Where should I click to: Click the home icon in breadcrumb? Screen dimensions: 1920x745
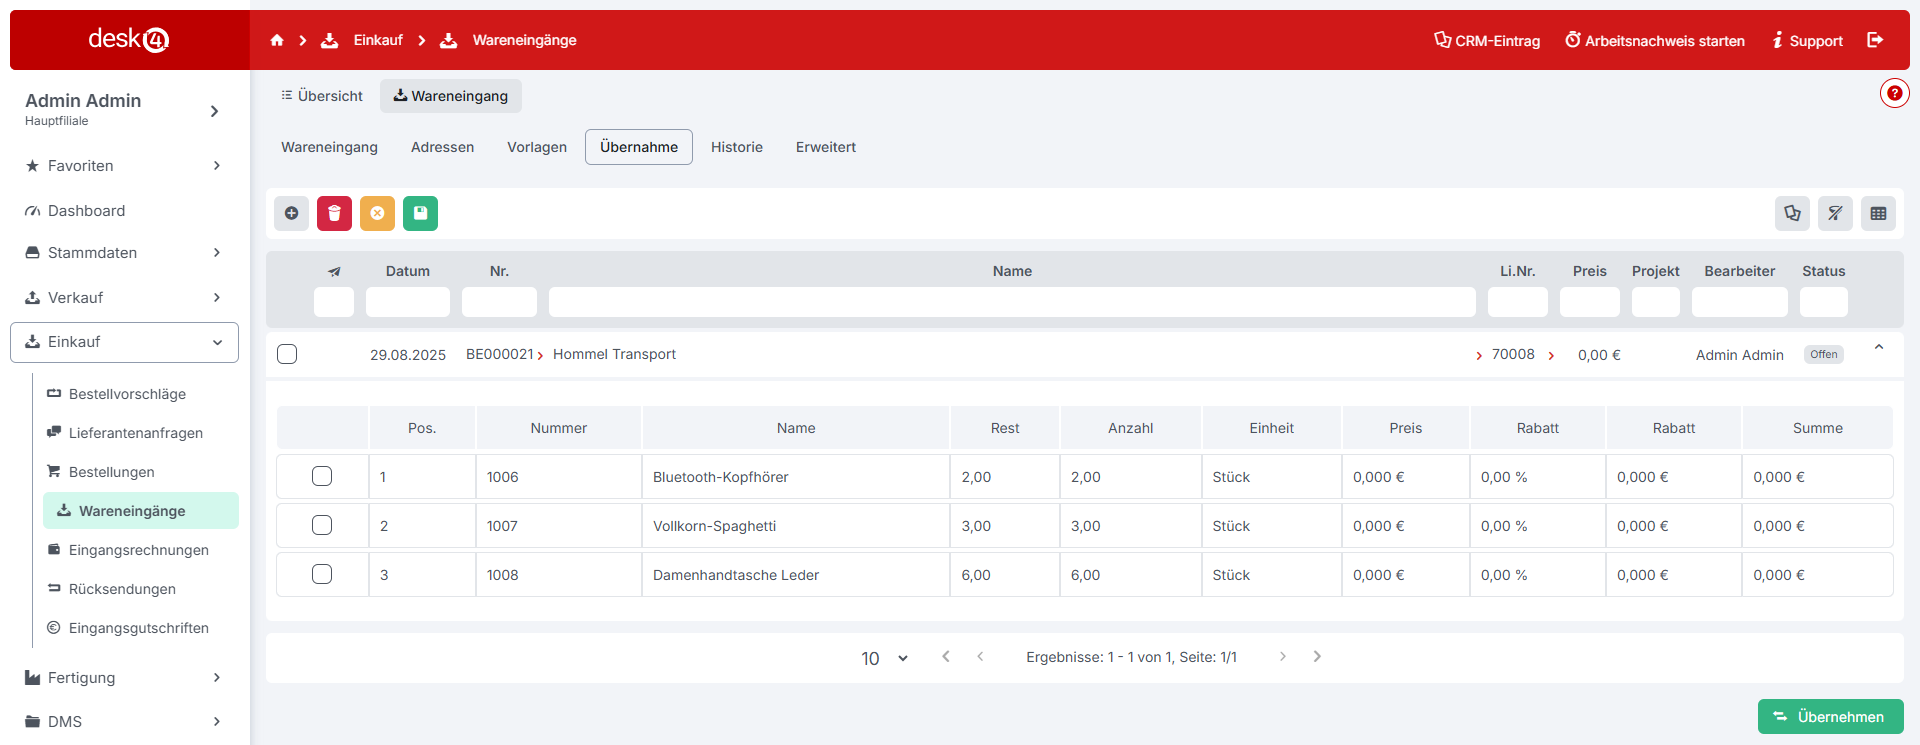(277, 40)
